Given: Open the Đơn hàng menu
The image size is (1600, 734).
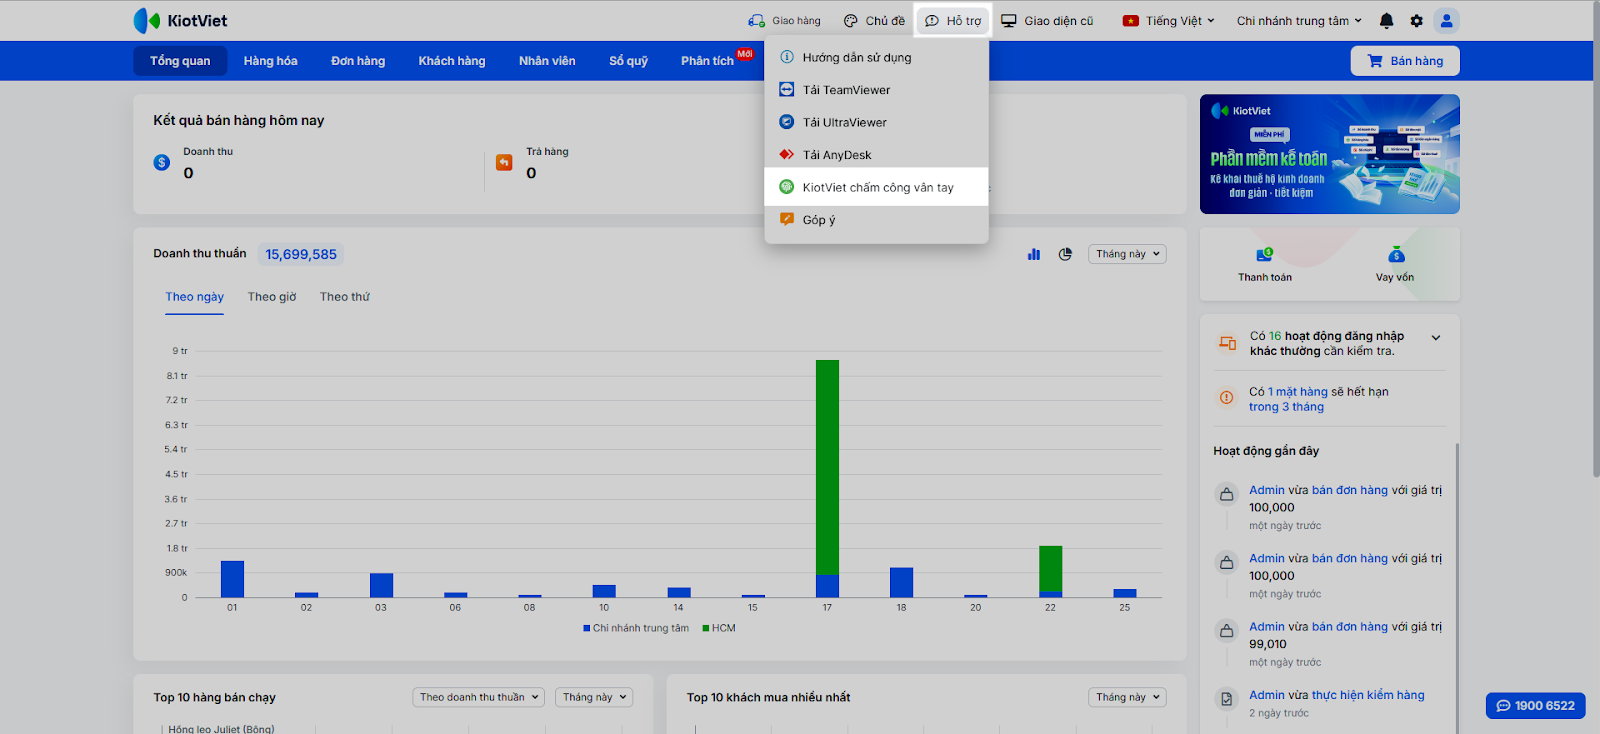Looking at the screenshot, I should click(358, 61).
